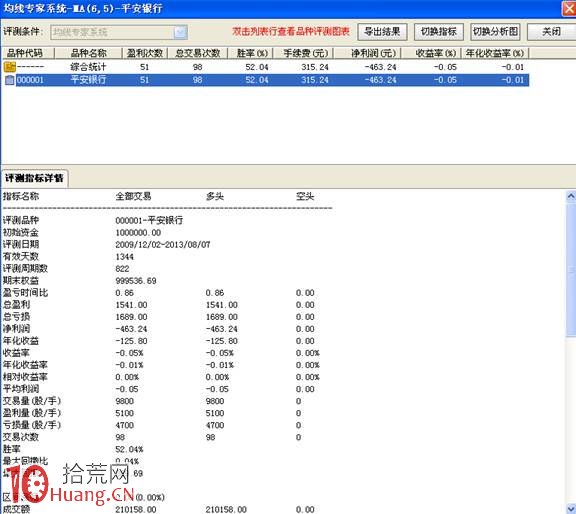The width and height of the screenshot is (576, 514).
Task: Click the 胜率 value 52.04% in details
Action: pyautogui.click(x=129, y=450)
